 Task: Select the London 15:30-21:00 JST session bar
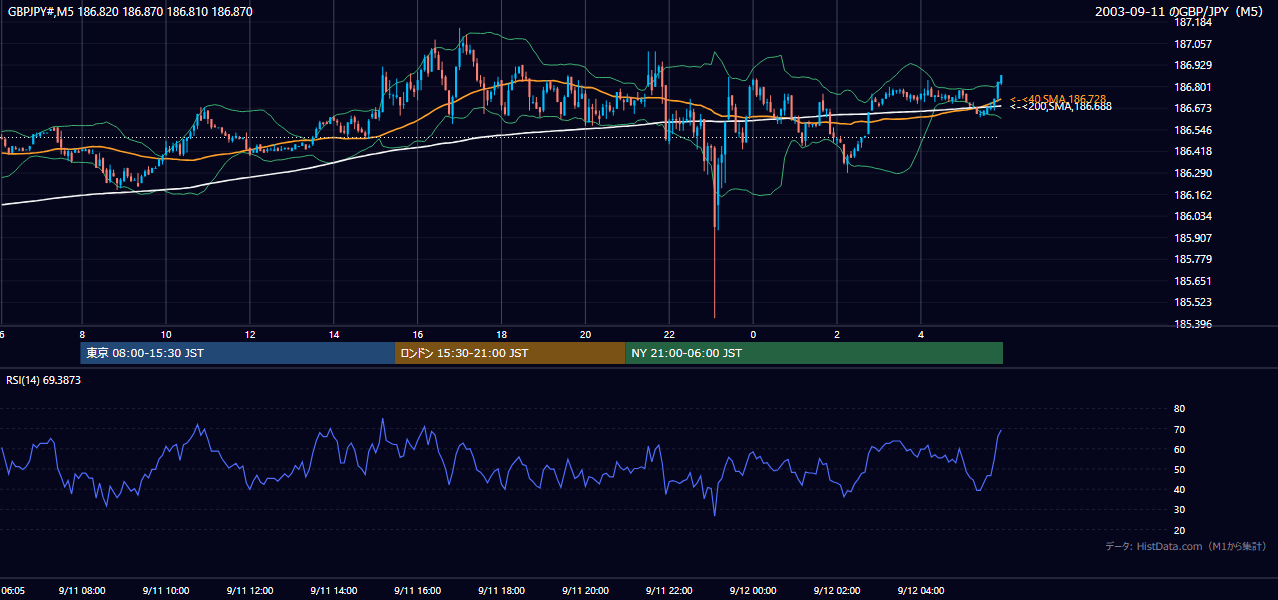pyautogui.click(x=510, y=353)
